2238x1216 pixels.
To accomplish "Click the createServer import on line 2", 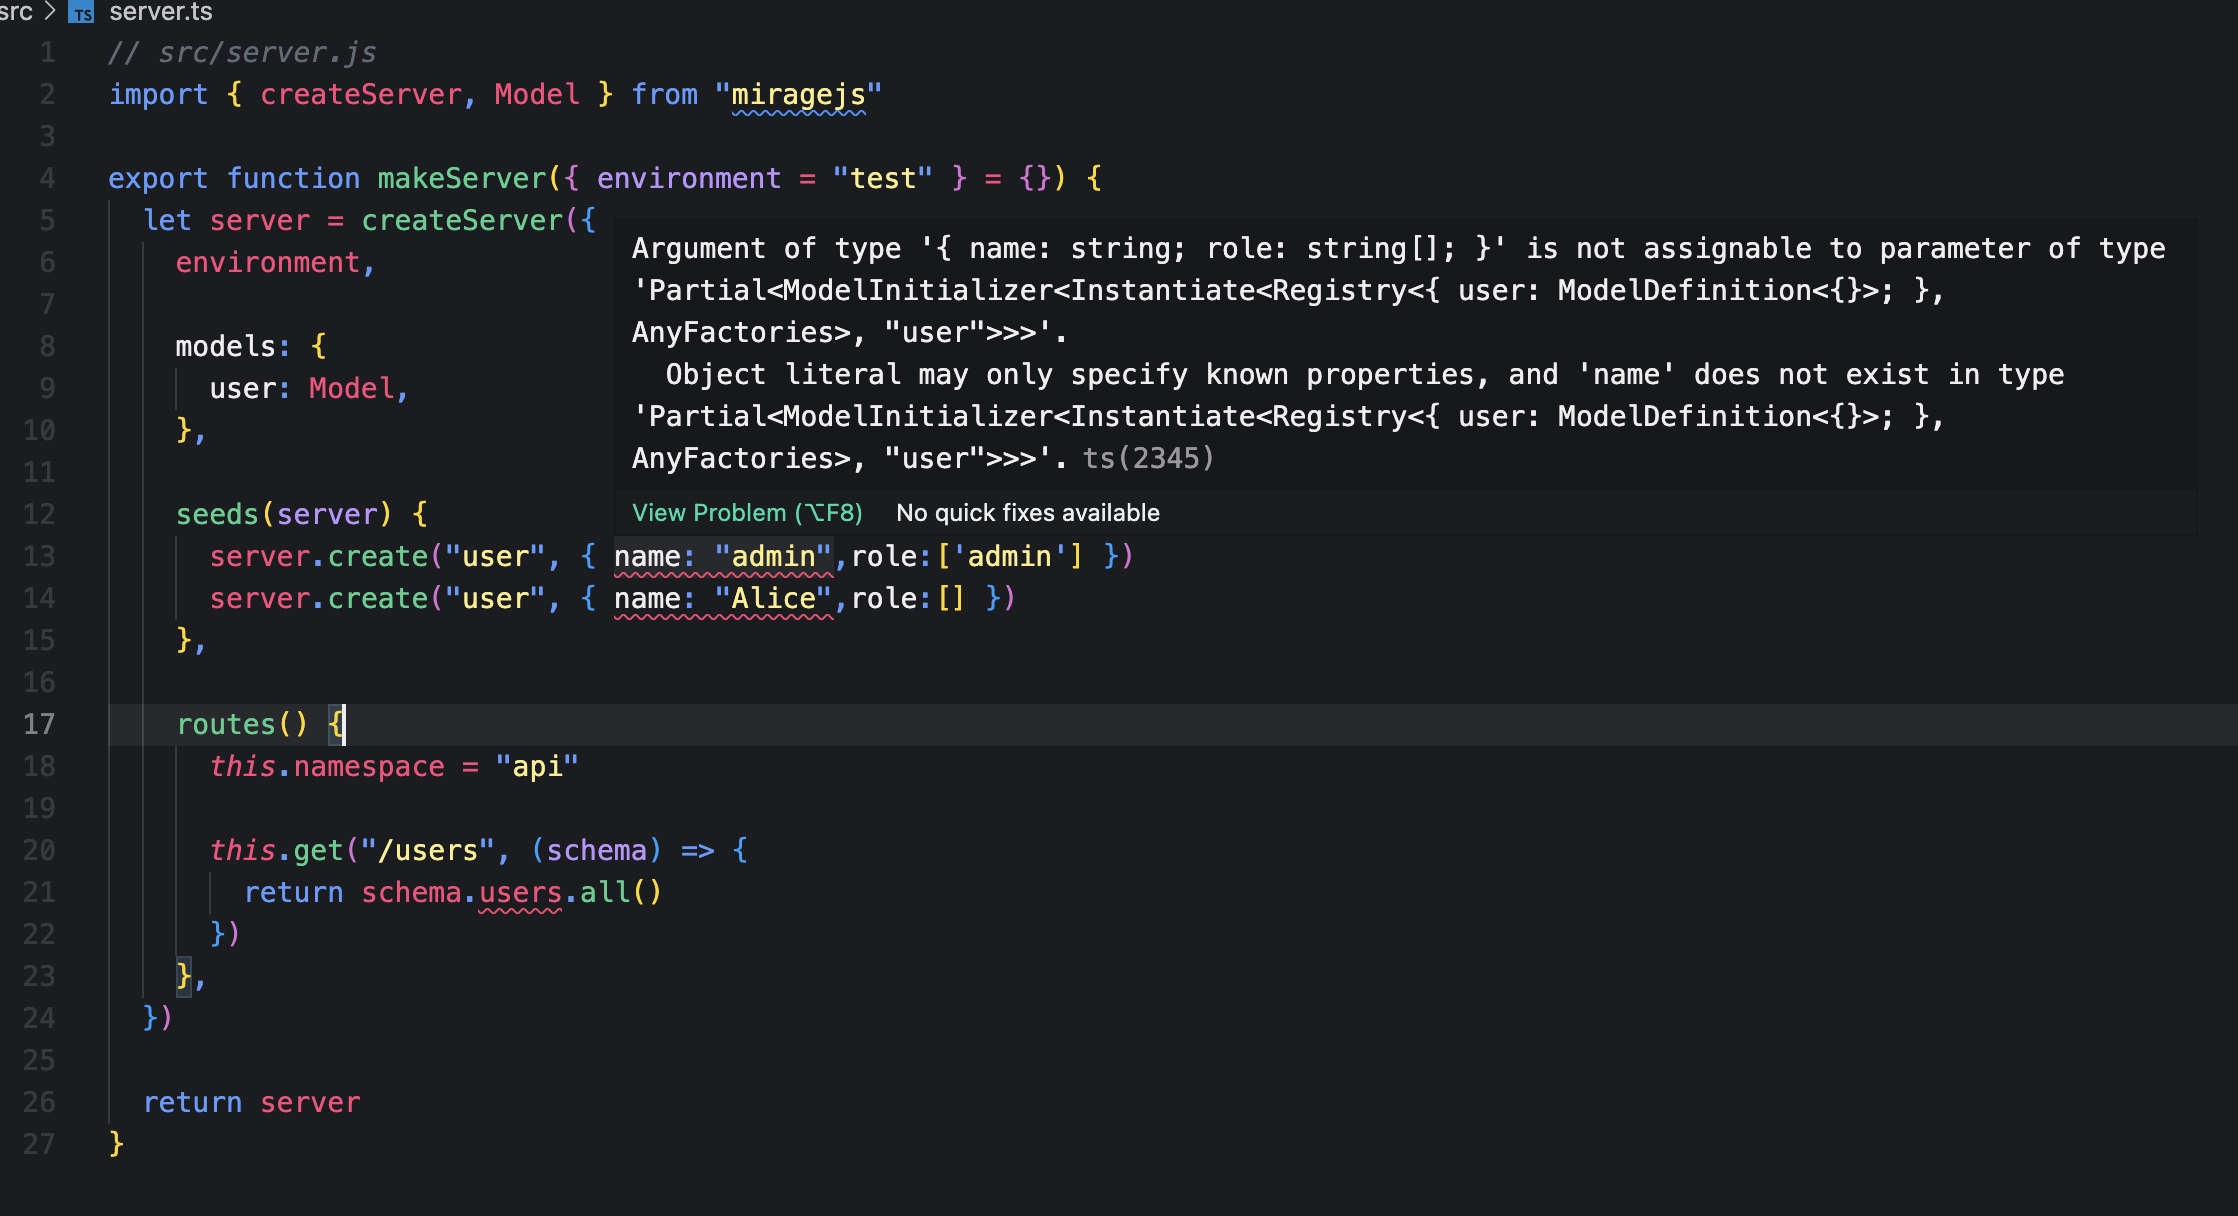I will click(x=361, y=94).
